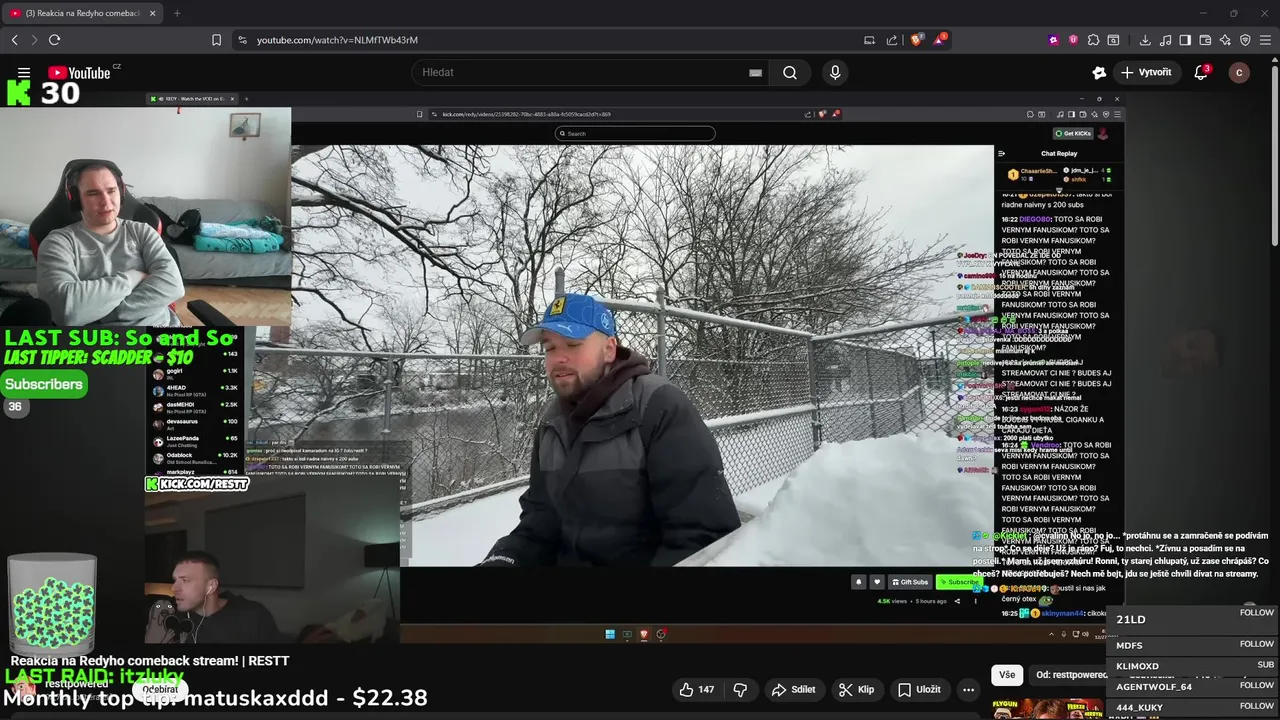
Task: Open the extensions puzzle piece menu
Action: pos(1093,40)
